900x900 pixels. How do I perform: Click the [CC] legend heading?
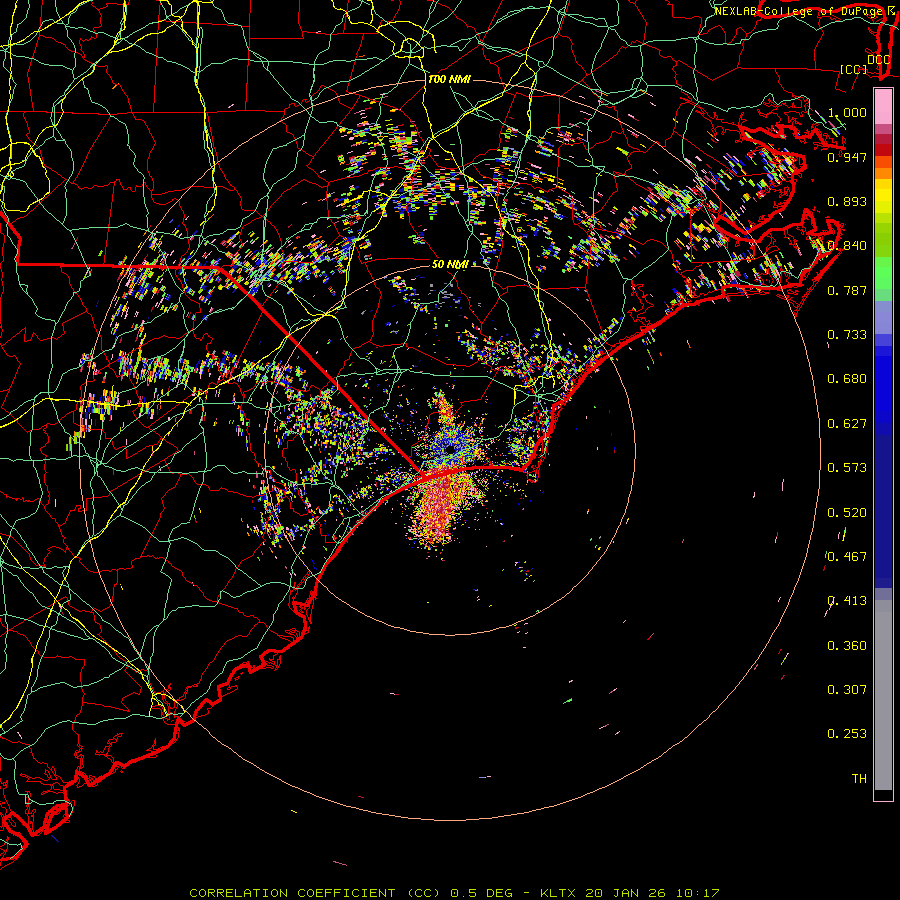[x=854, y=69]
